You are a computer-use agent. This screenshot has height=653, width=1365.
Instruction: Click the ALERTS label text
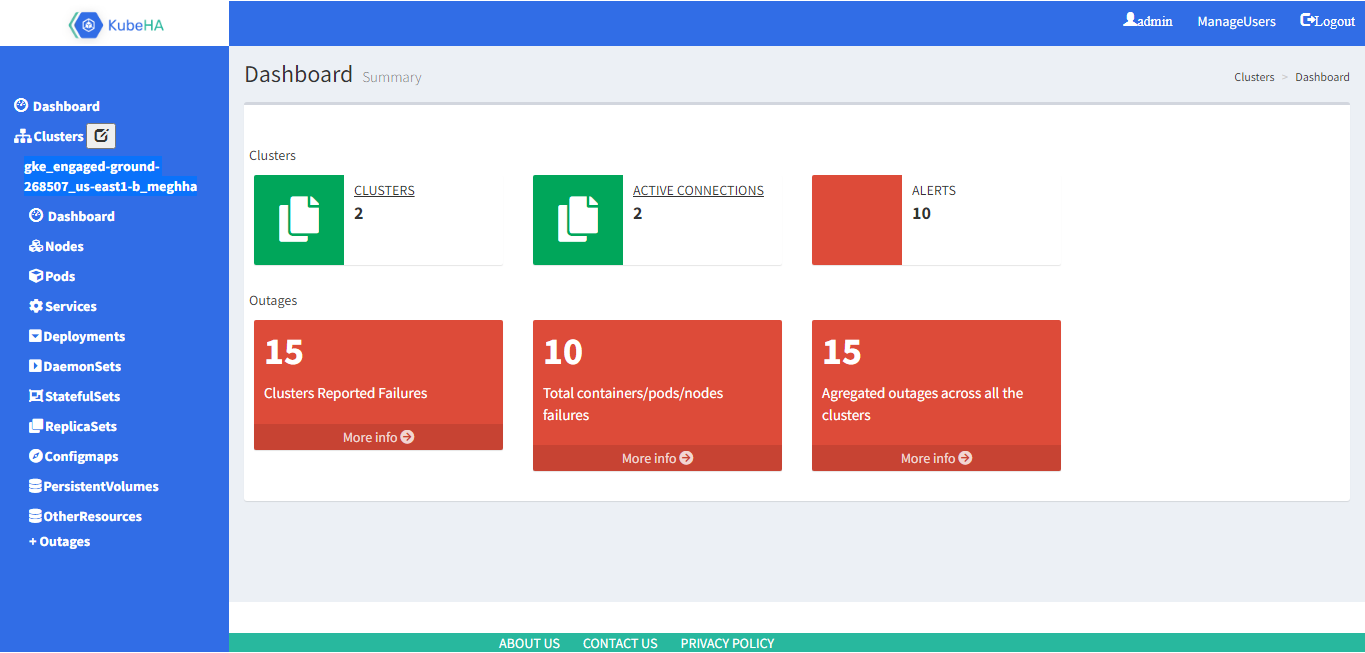pos(934,190)
